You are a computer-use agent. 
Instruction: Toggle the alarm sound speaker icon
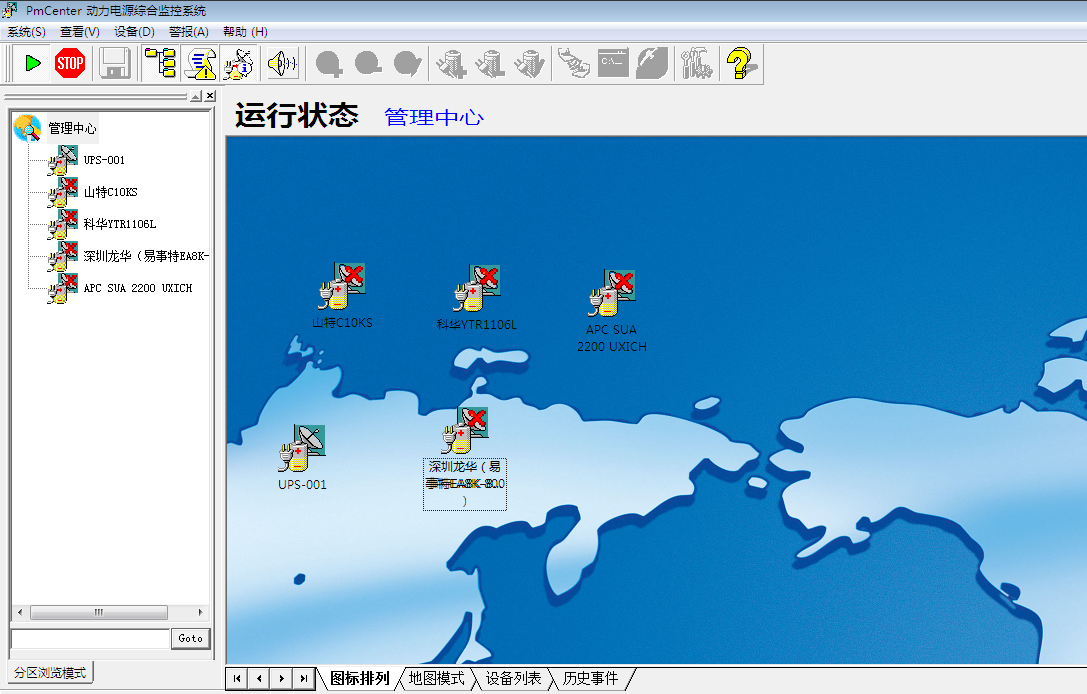point(282,64)
